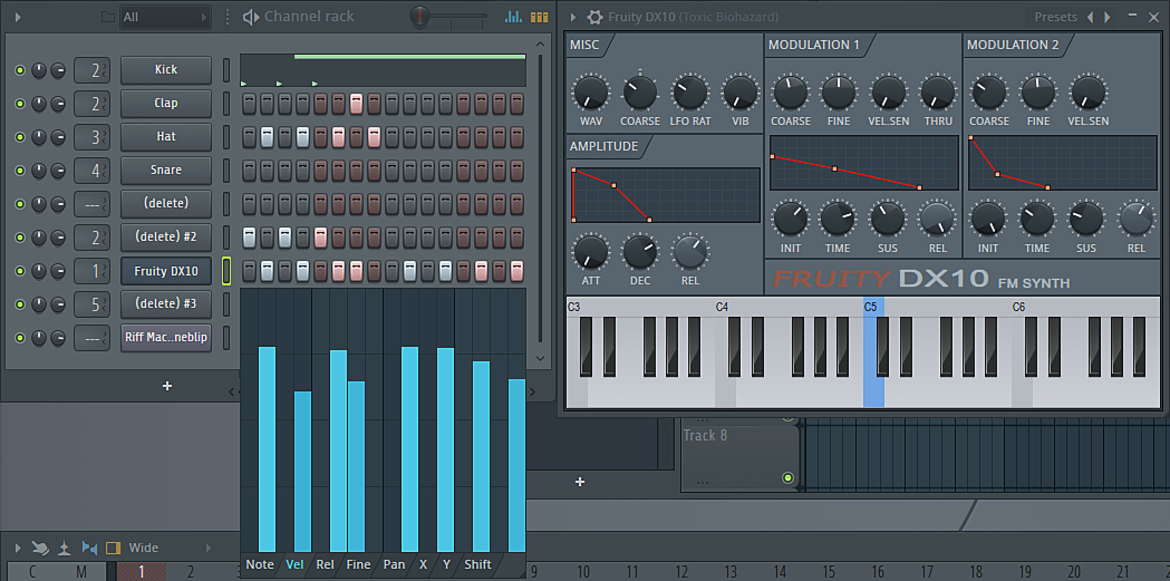This screenshot has height=581, width=1170.
Task: Expand the Wide snap selector arrow
Action: click(208, 548)
